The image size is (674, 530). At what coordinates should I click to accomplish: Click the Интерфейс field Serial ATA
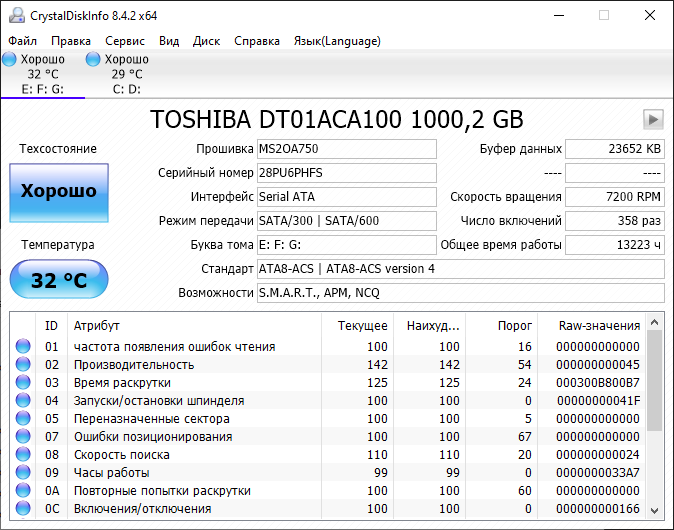click(x=347, y=197)
